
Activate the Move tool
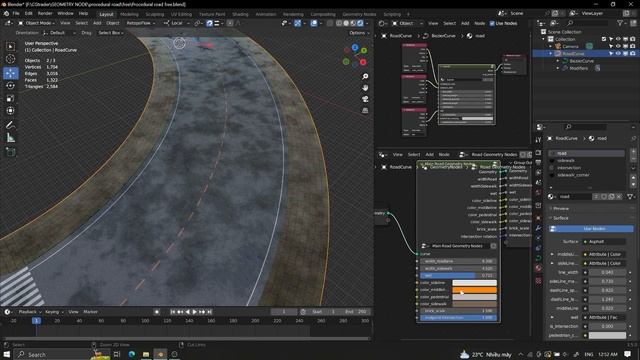[11, 73]
